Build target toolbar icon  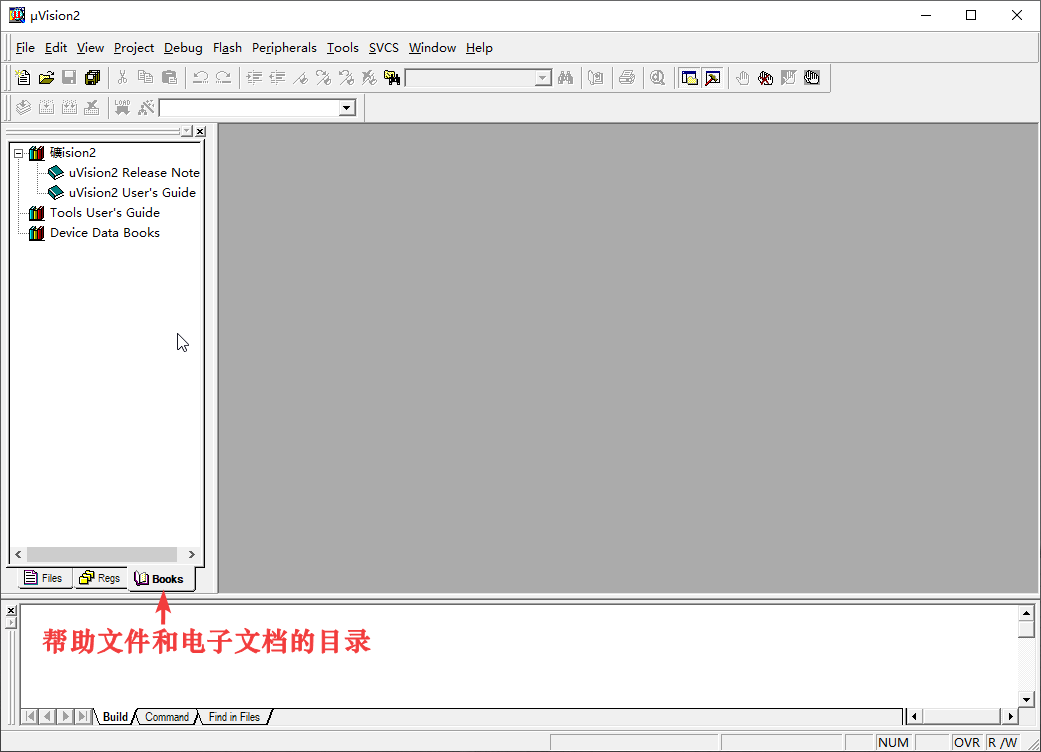46,107
